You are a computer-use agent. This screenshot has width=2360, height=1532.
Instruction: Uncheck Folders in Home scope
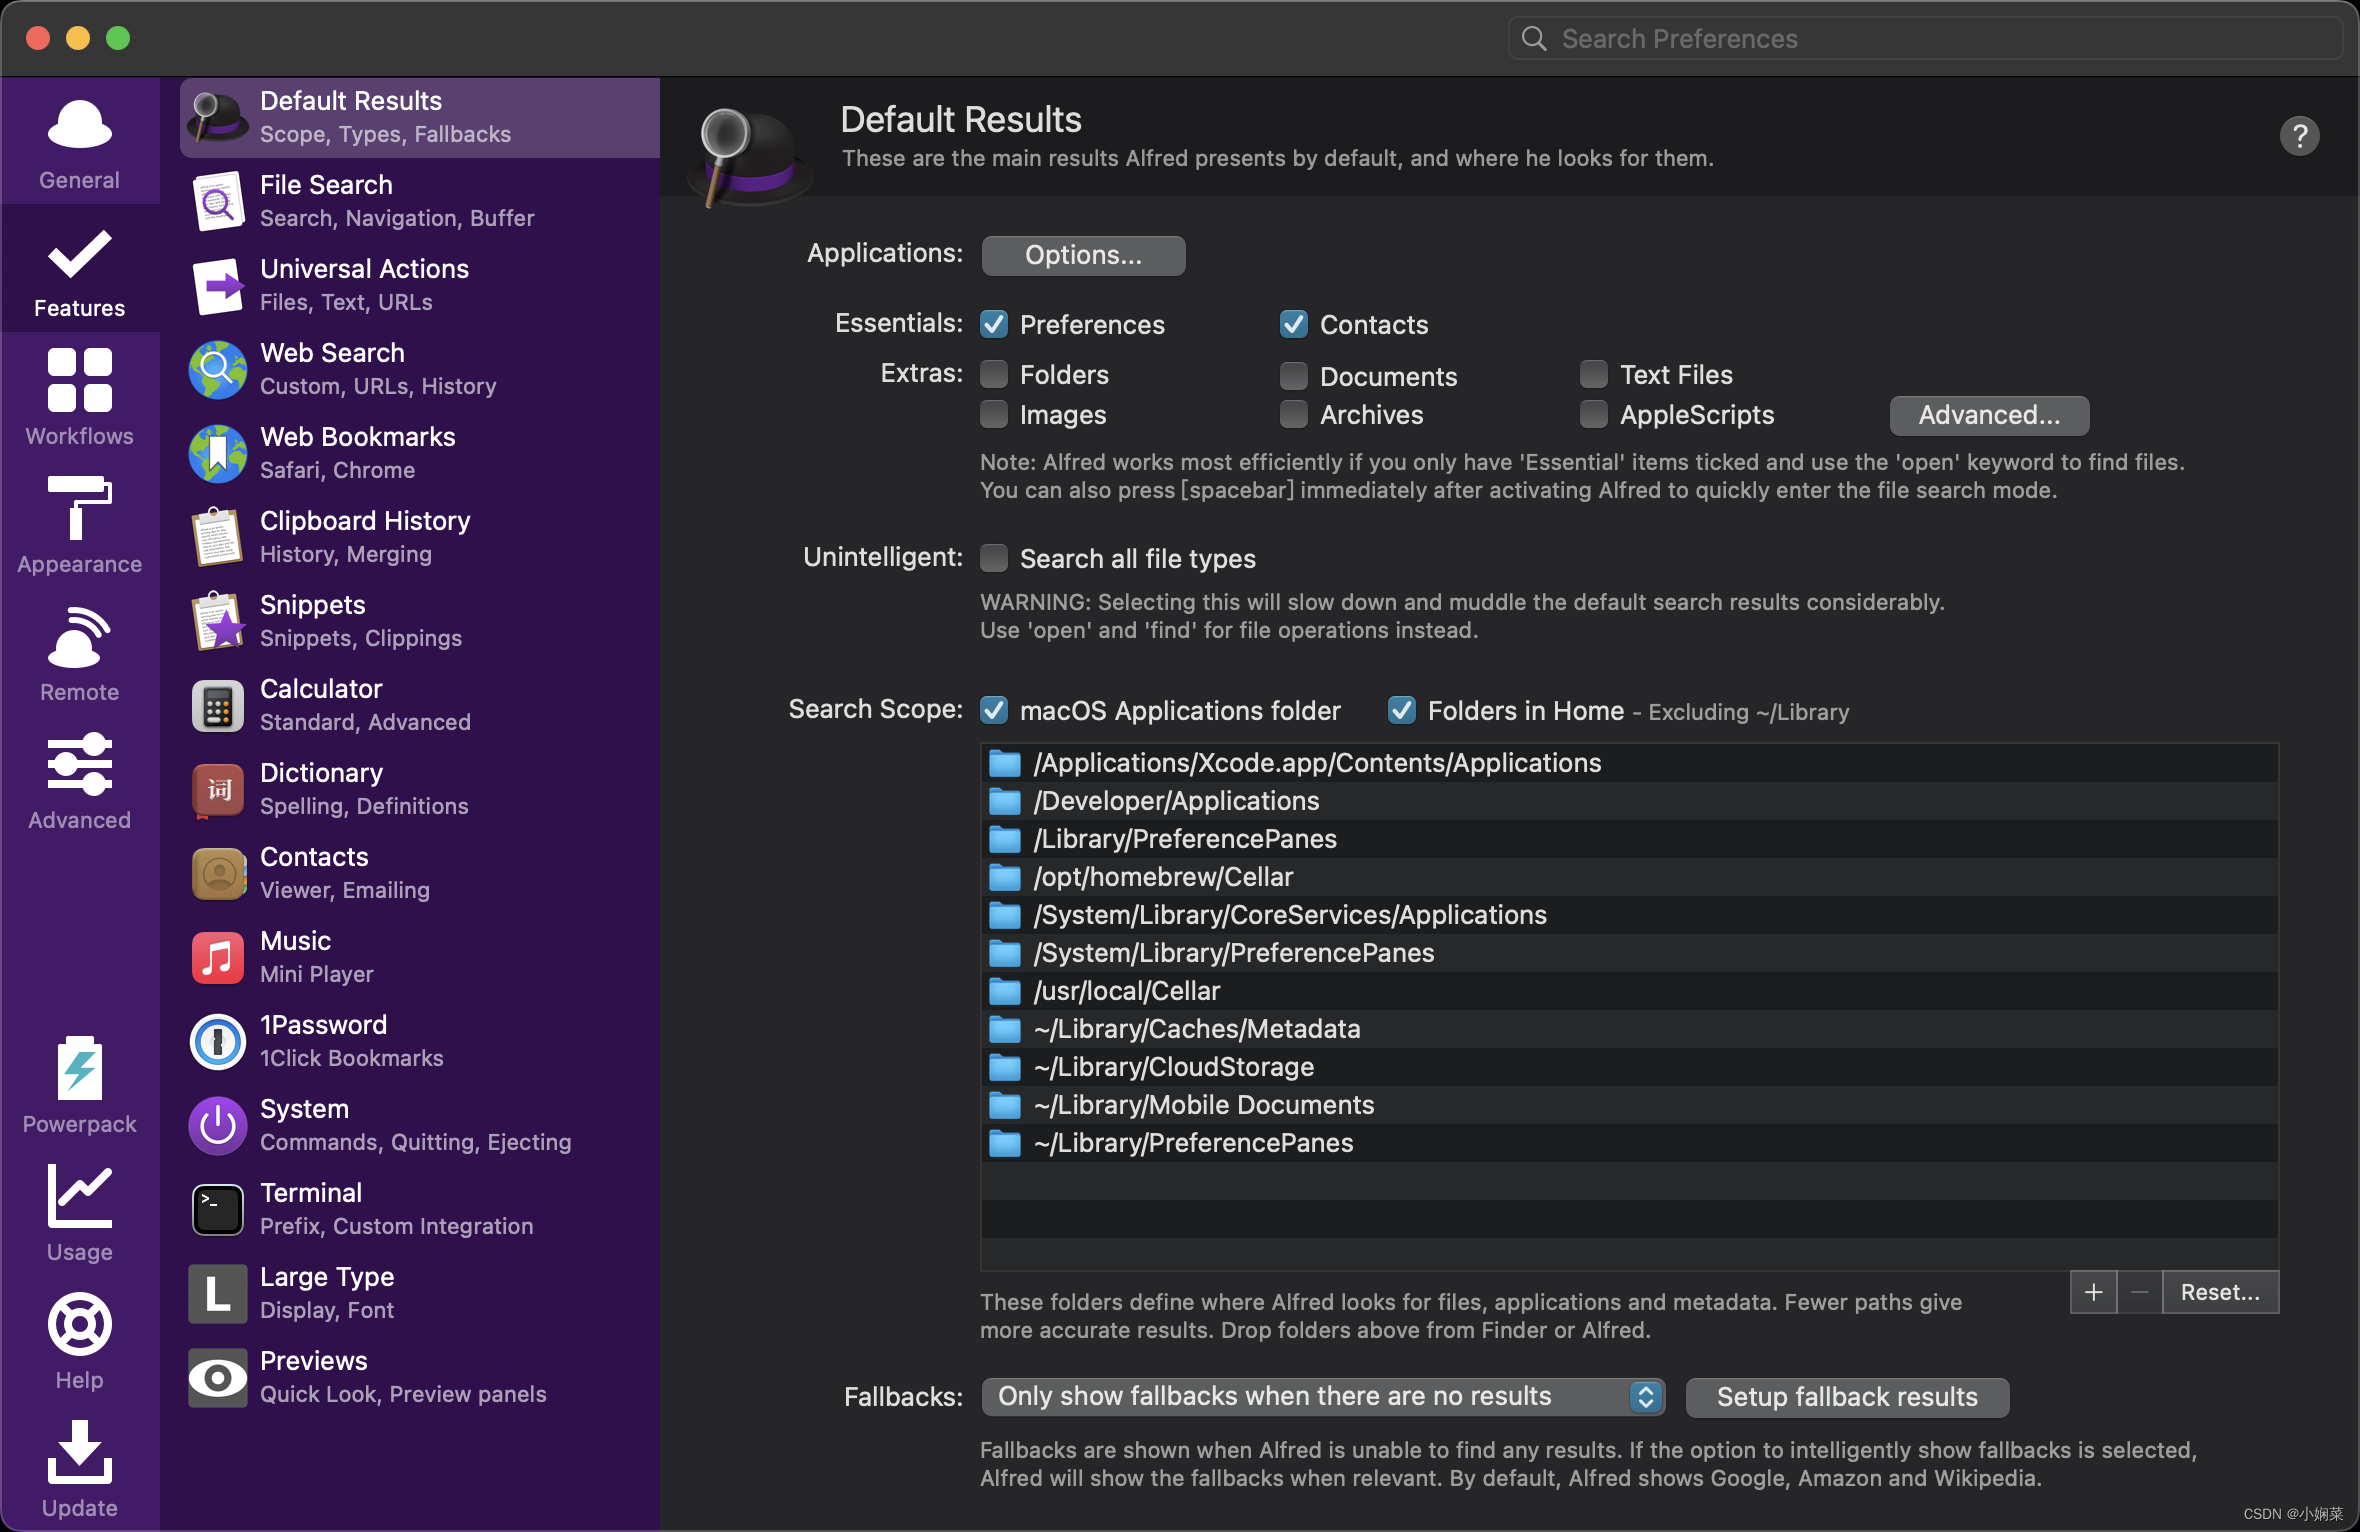(1402, 710)
